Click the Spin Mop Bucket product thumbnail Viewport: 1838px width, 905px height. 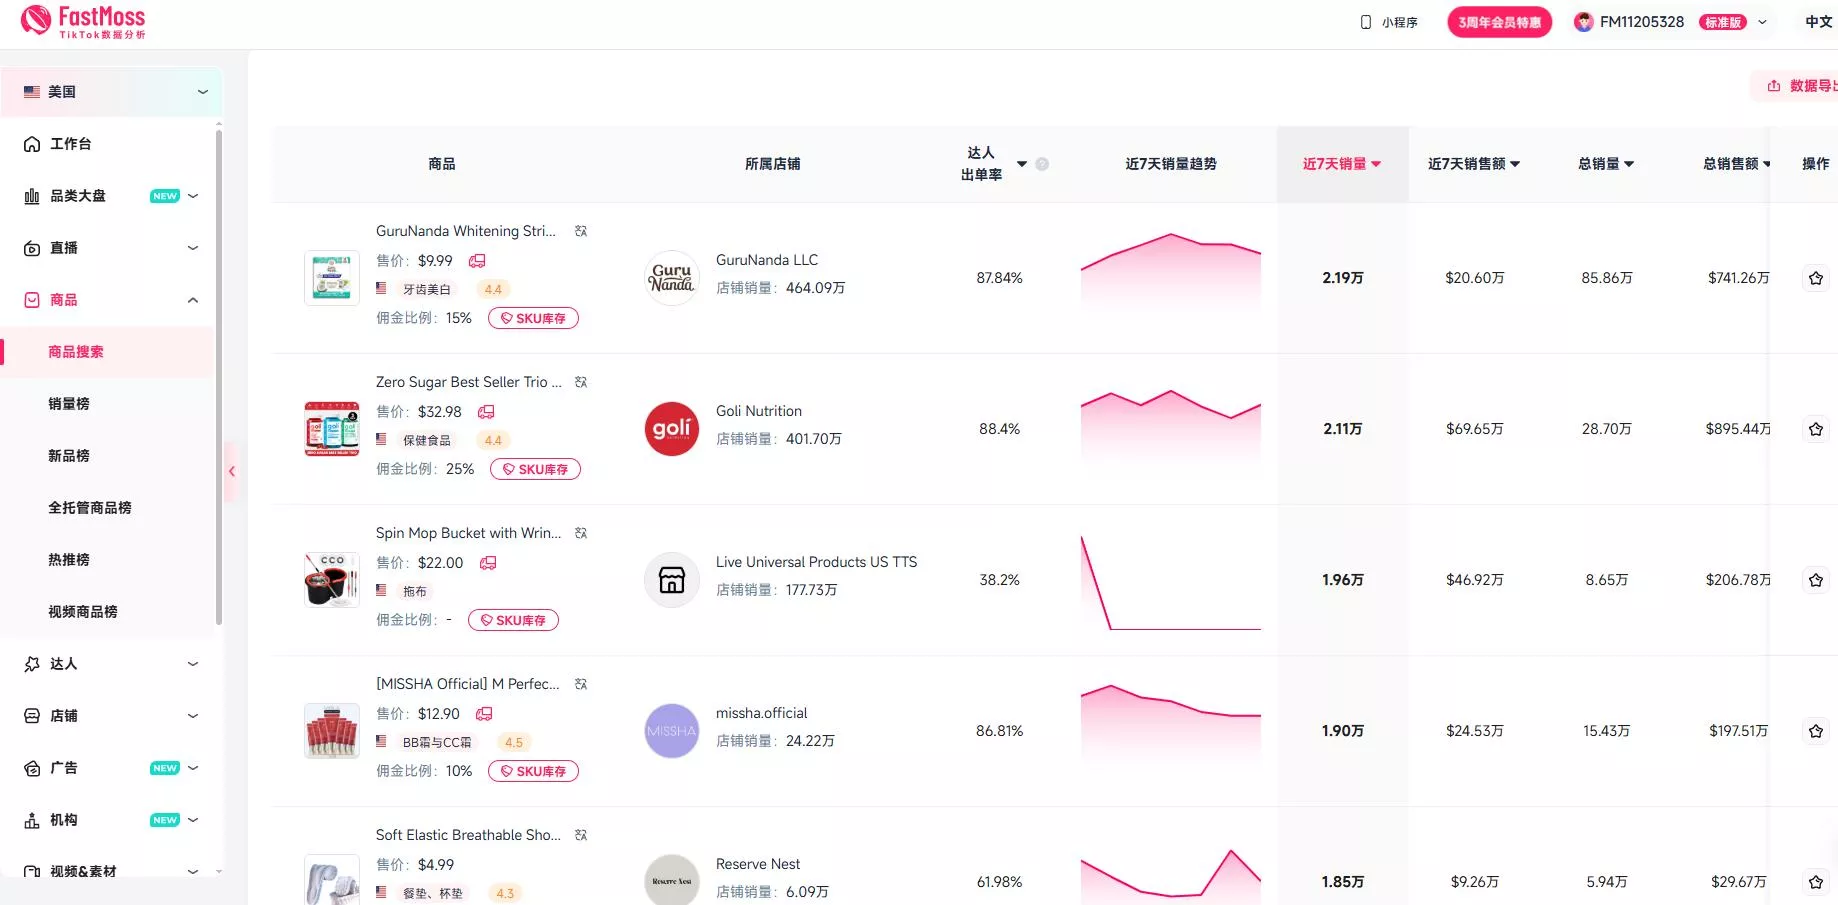pyautogui.click(x=331, y=580)
